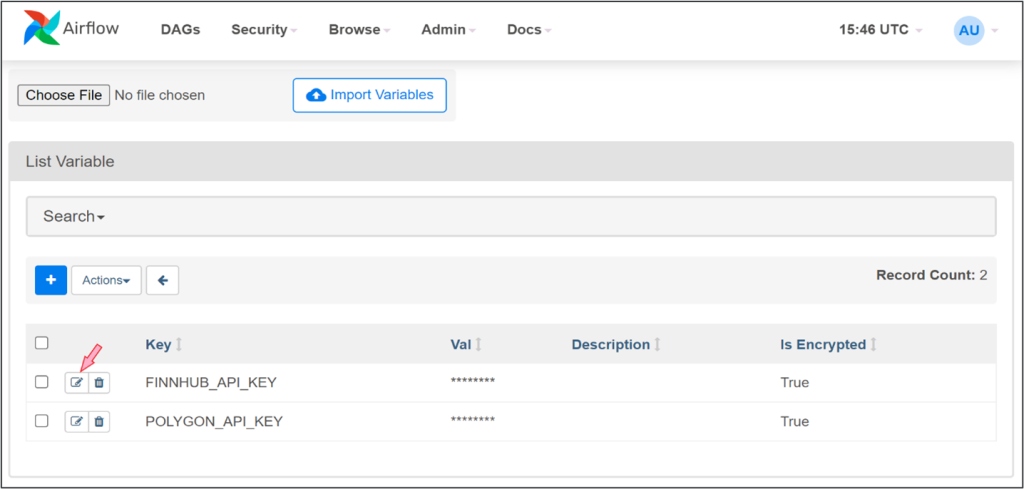Toggle the select-all checkbox in header

pyautogui.click(x=42, y=343)
